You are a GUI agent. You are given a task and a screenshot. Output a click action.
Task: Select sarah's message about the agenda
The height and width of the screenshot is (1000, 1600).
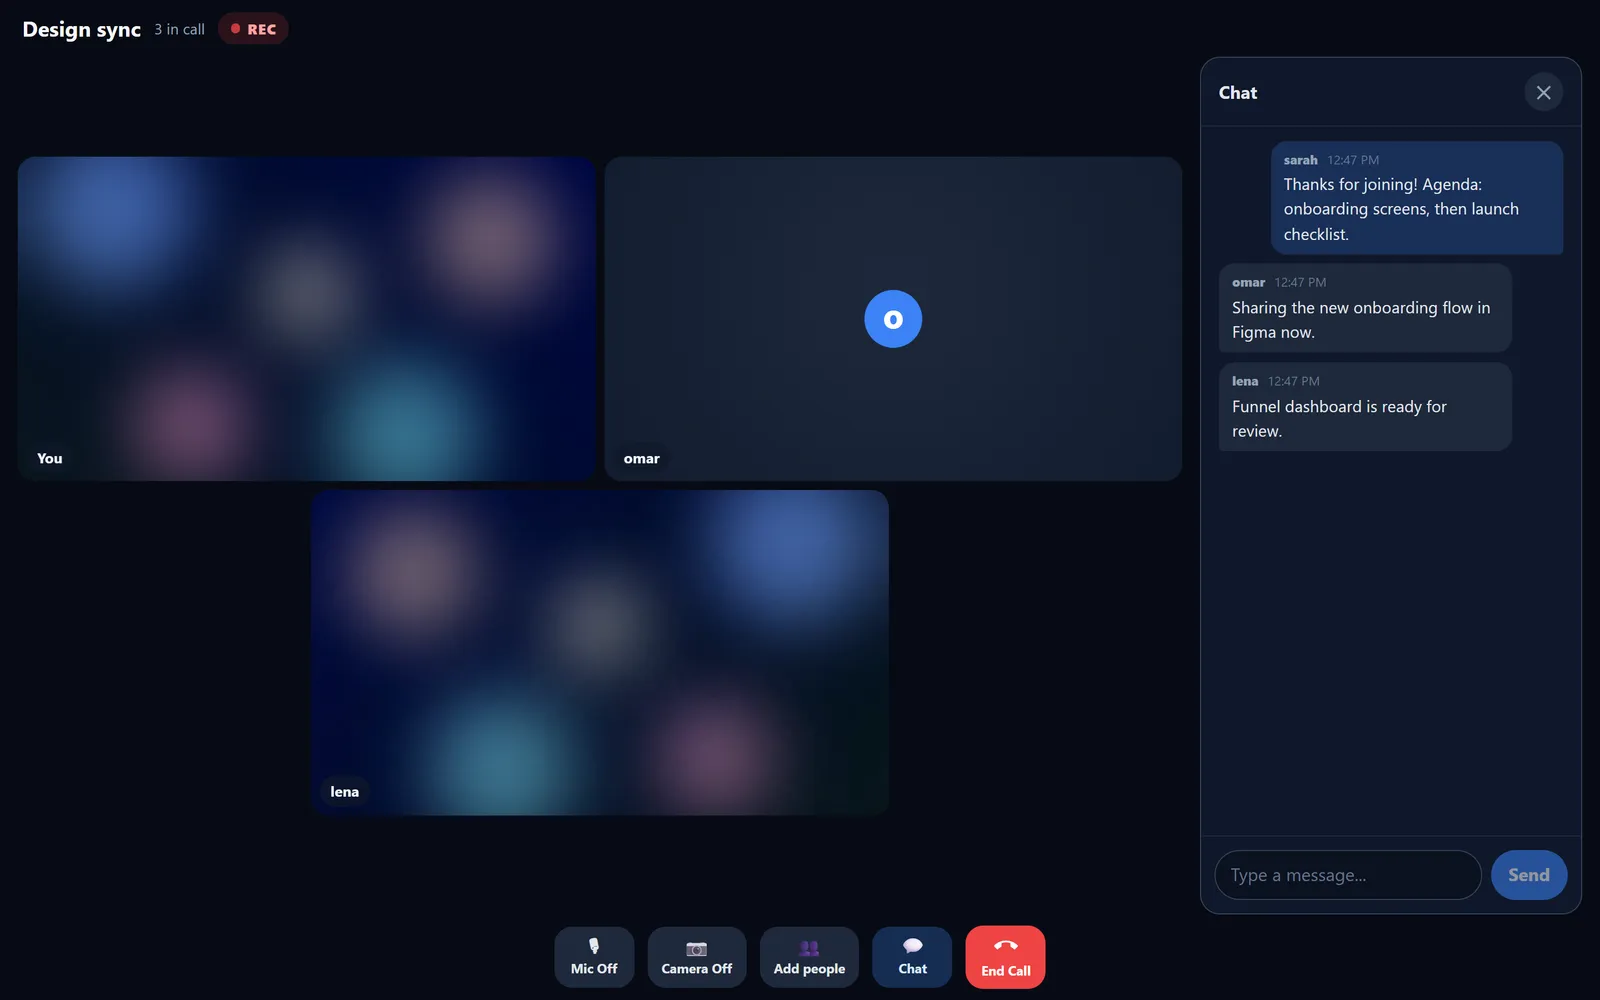point(1417,198)
